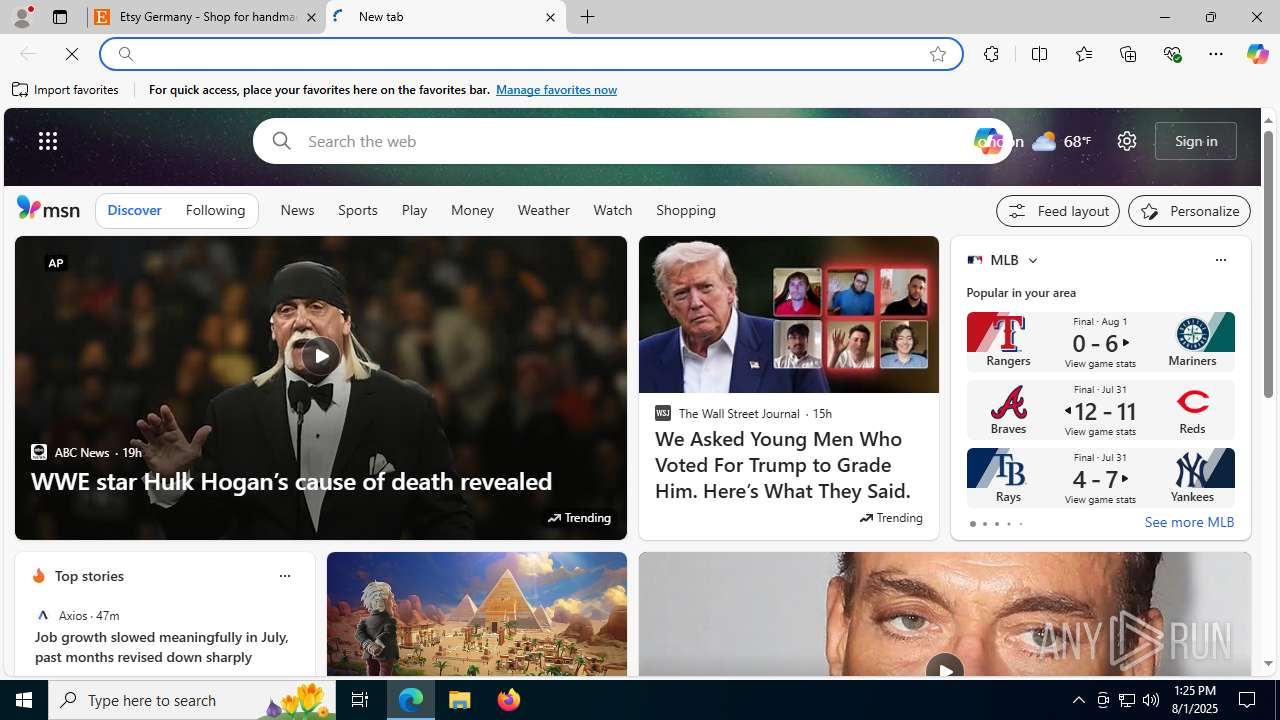
Task: Open Rangers vs Mariners game stats
Action: click(1100, 342)
